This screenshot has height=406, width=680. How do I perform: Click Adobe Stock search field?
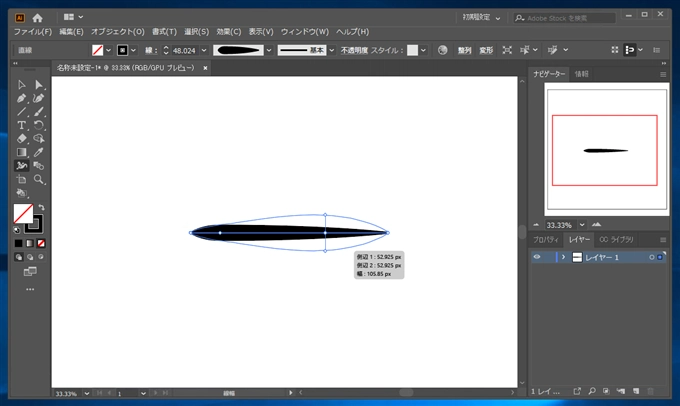564,18
